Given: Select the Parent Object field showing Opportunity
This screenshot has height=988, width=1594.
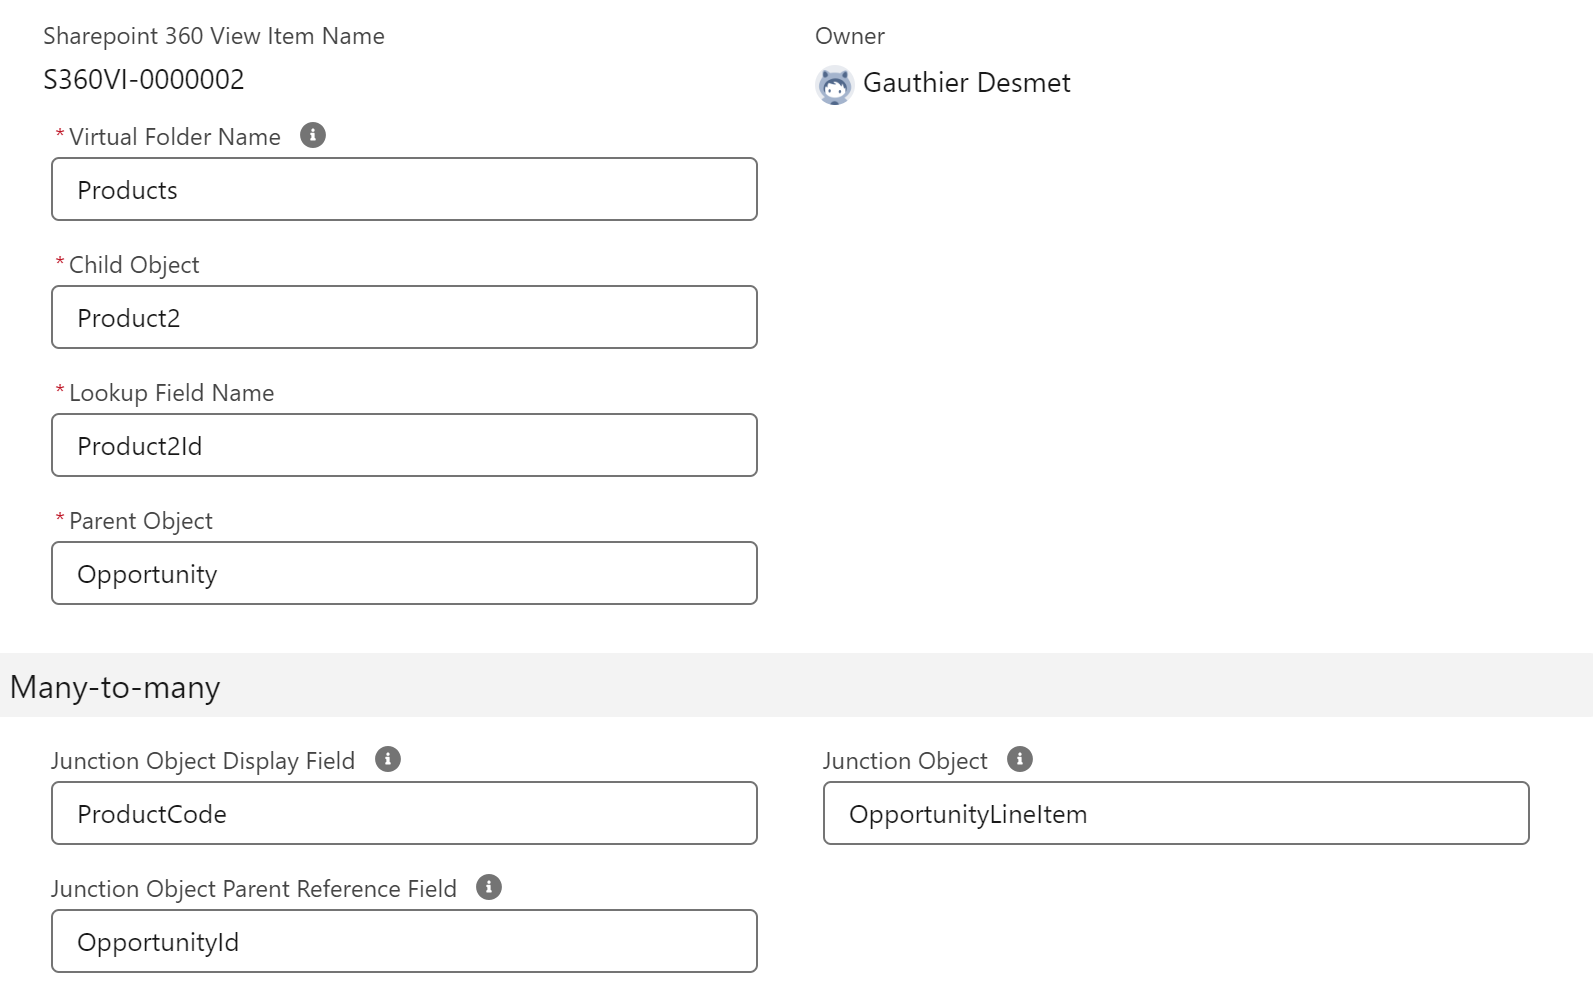Looking at the screenshot, I should click(404, 574).
